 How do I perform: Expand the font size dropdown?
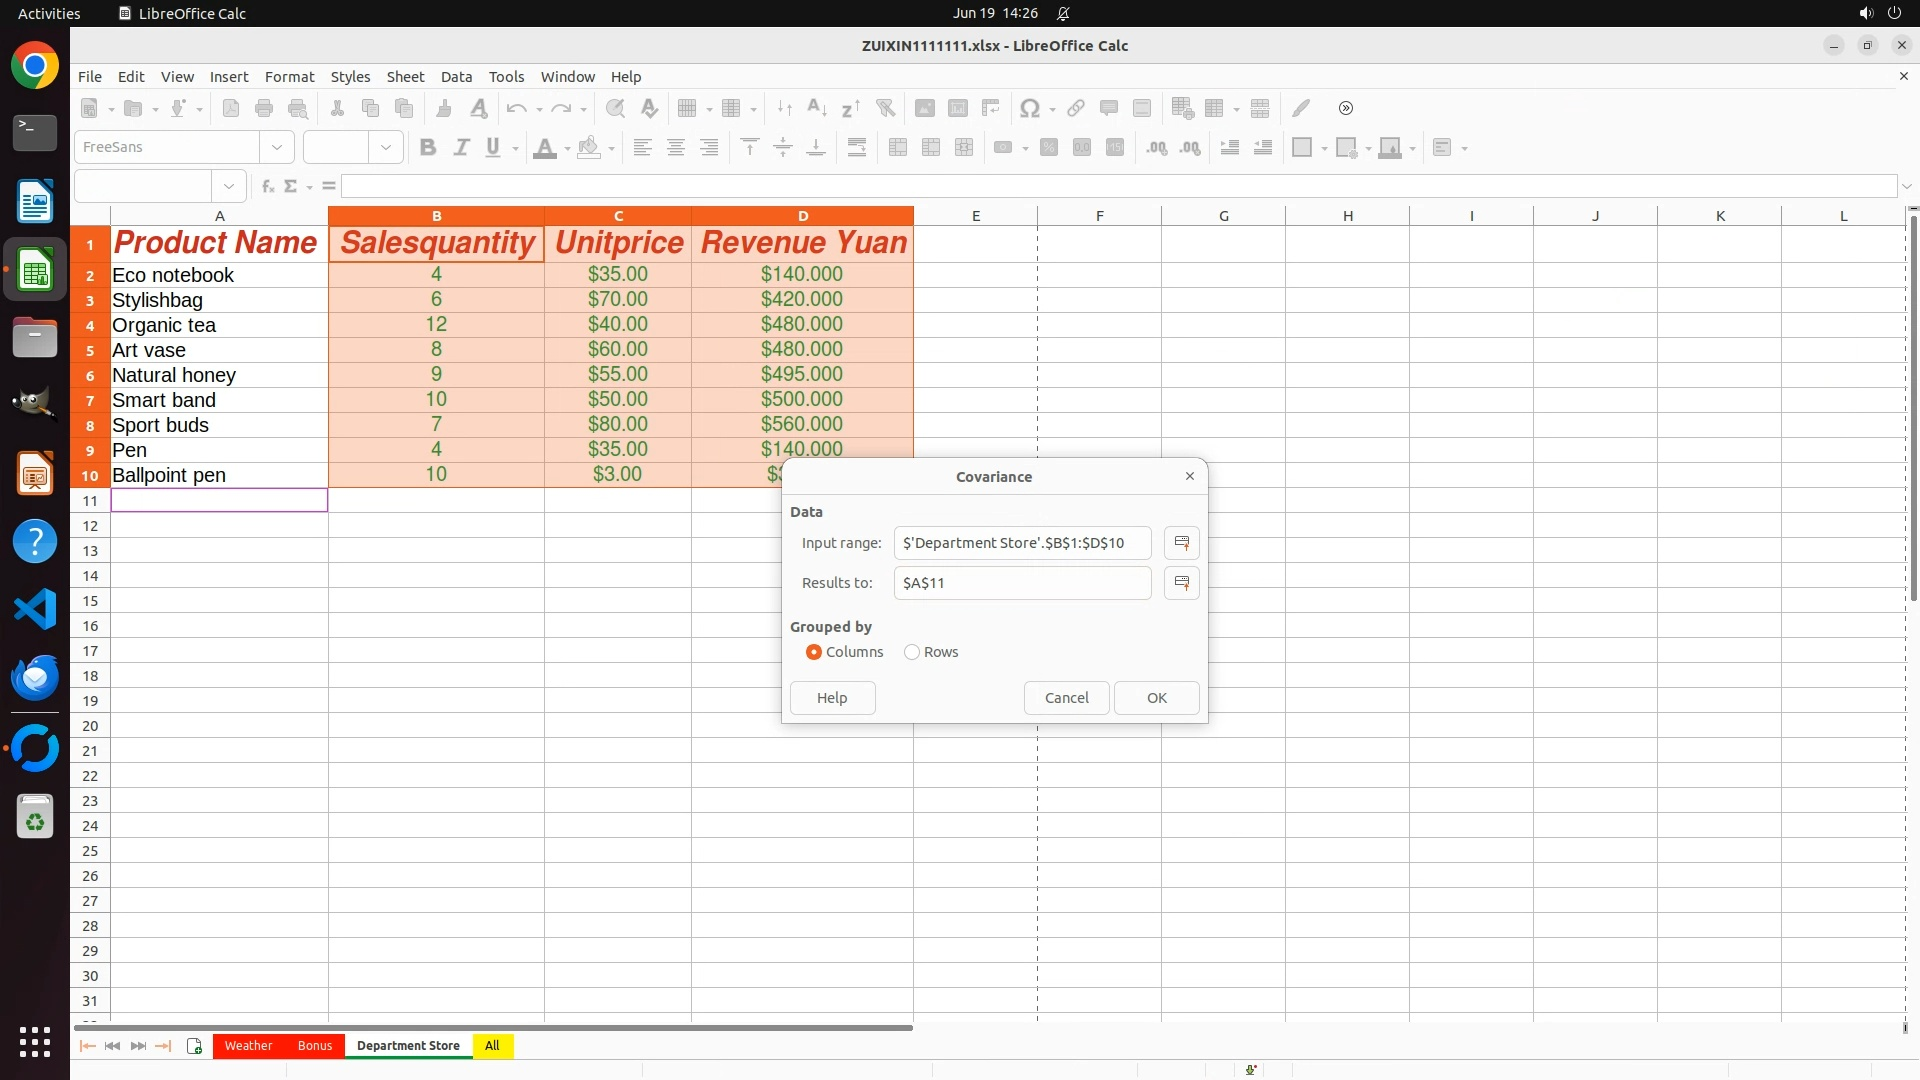coord(386,148)
